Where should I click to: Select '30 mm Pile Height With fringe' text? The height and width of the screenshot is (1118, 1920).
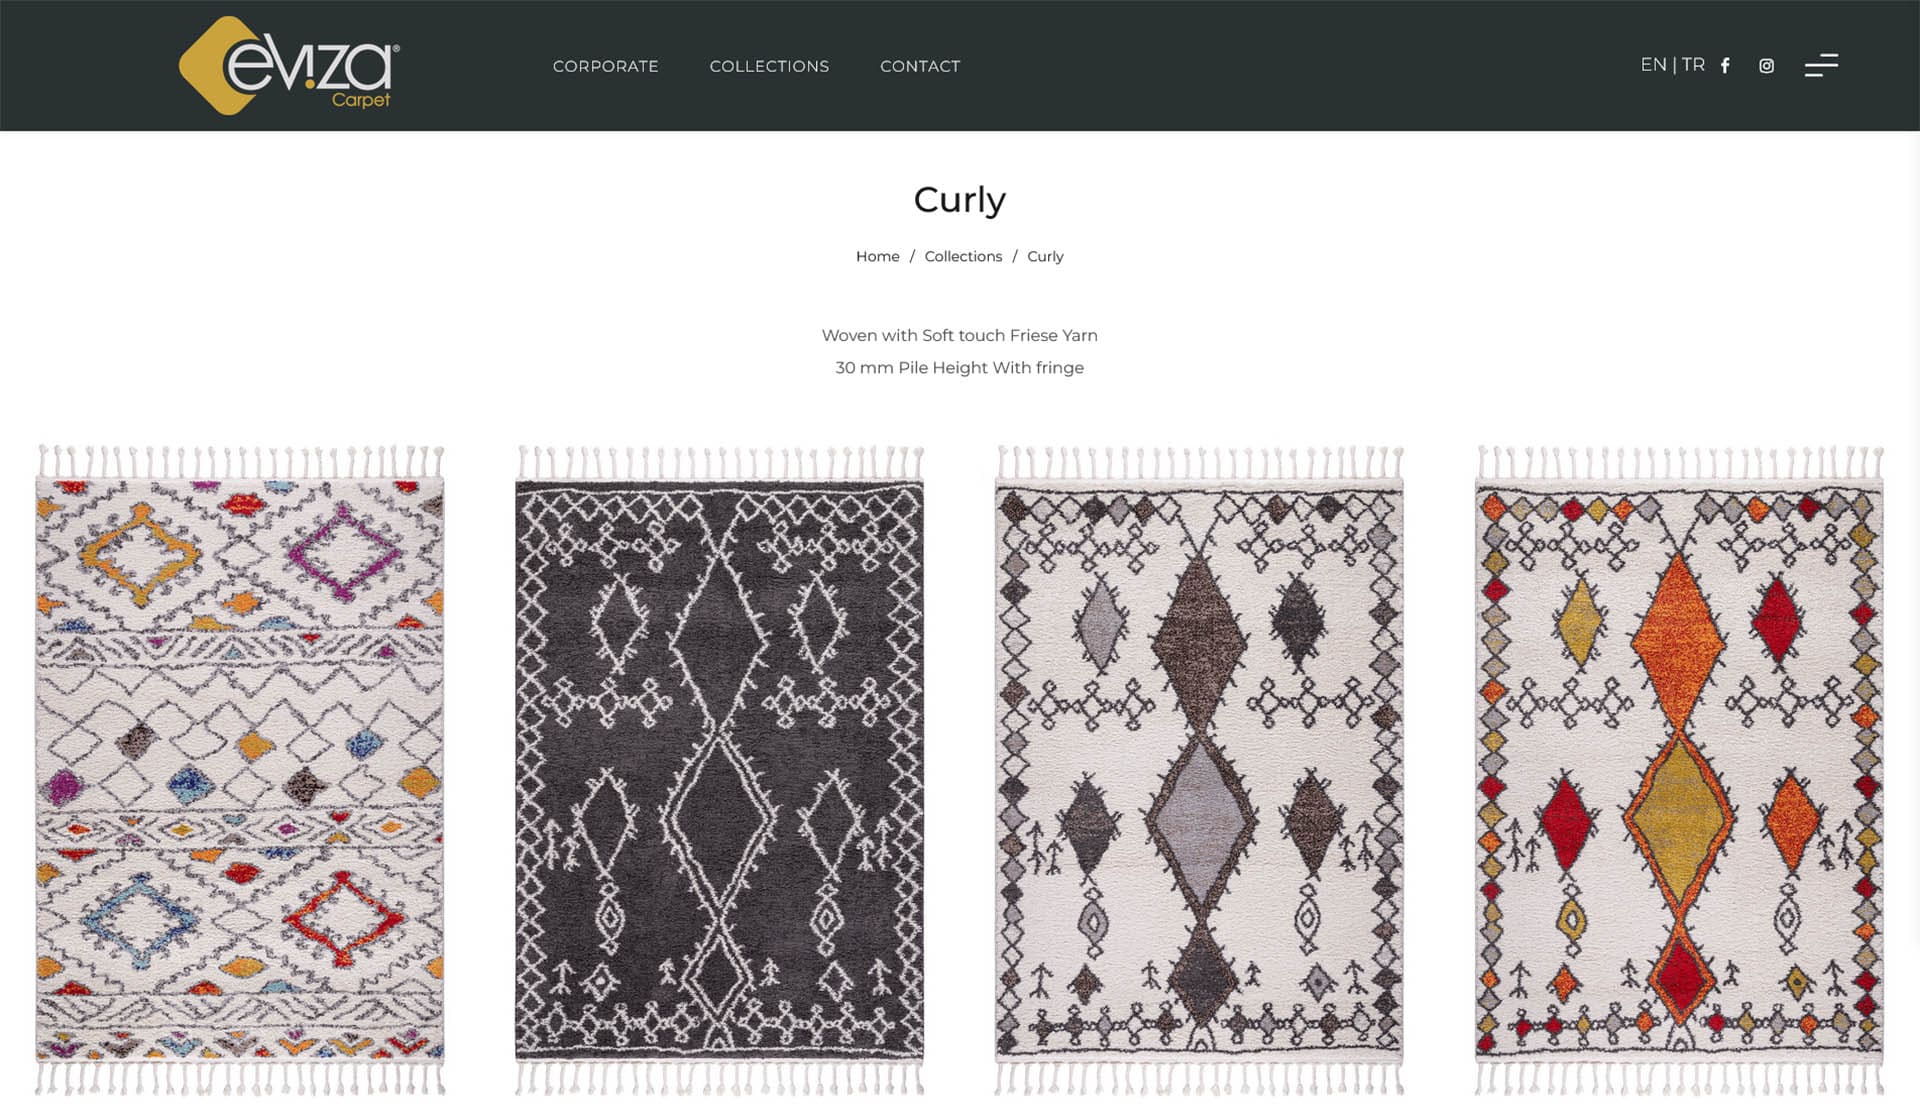click(959, 367)
